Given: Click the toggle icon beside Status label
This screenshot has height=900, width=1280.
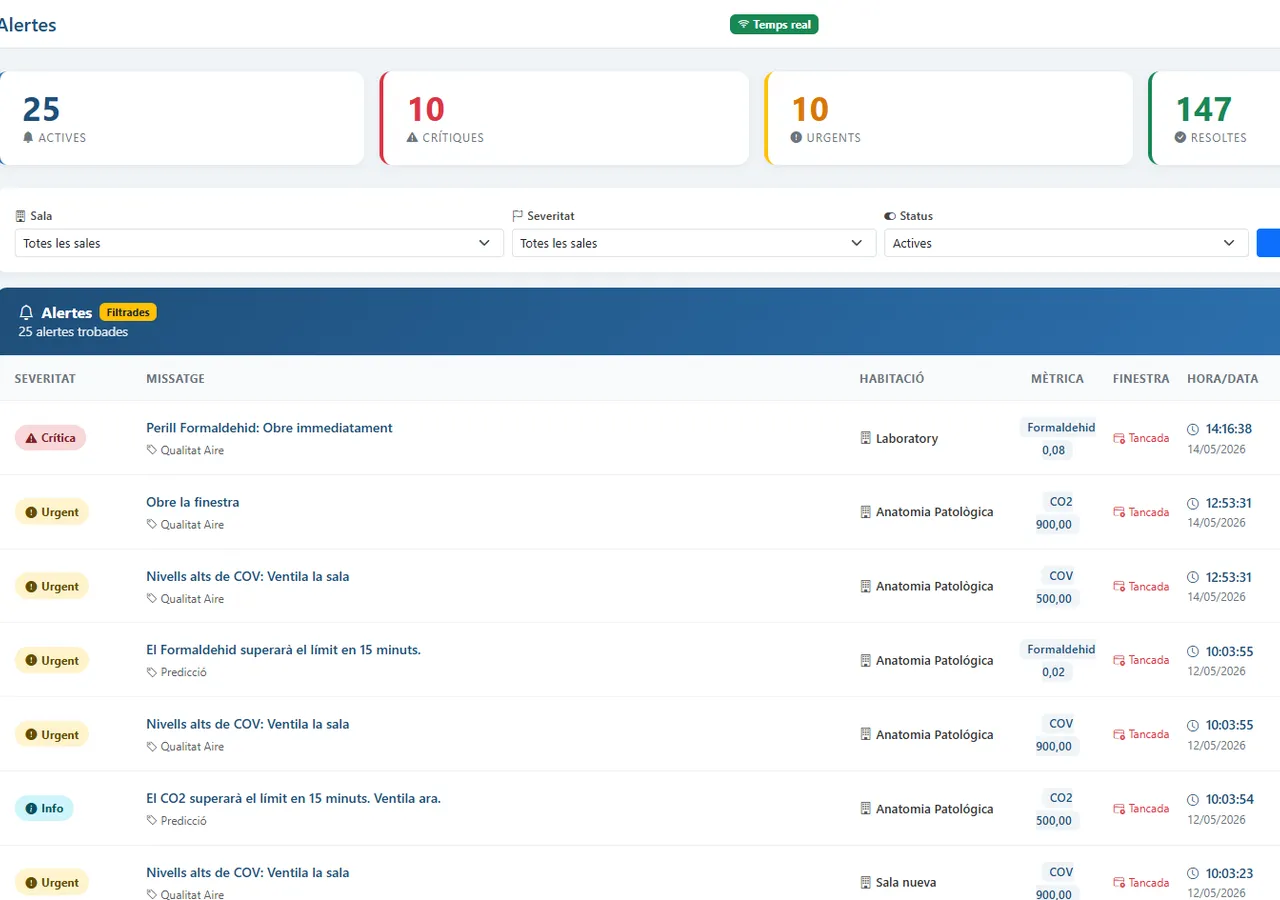Looking at the screenshot, I should tap(890, 216).
